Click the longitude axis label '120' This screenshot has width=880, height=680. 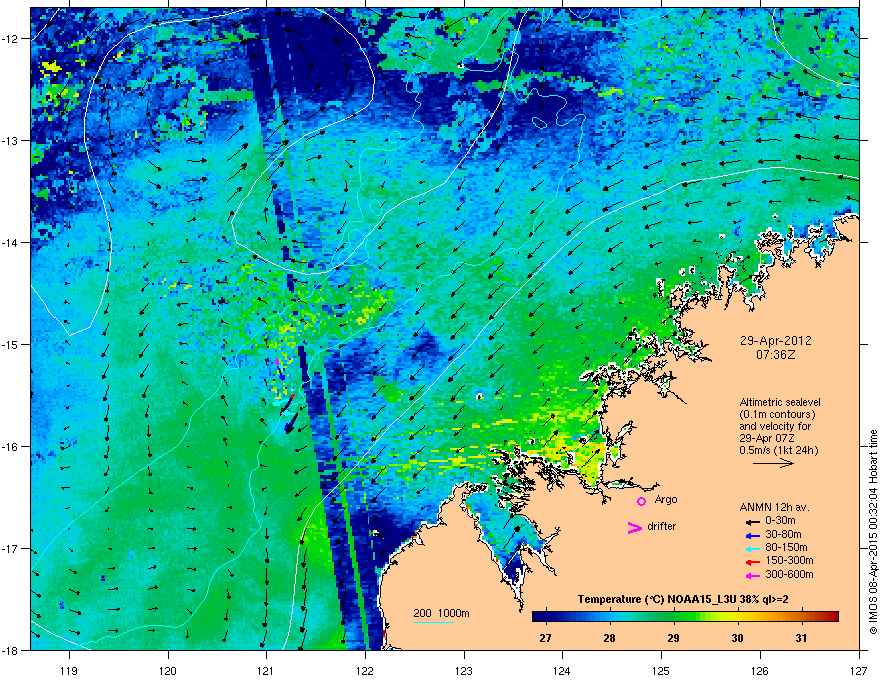click(x=168, y=670)
